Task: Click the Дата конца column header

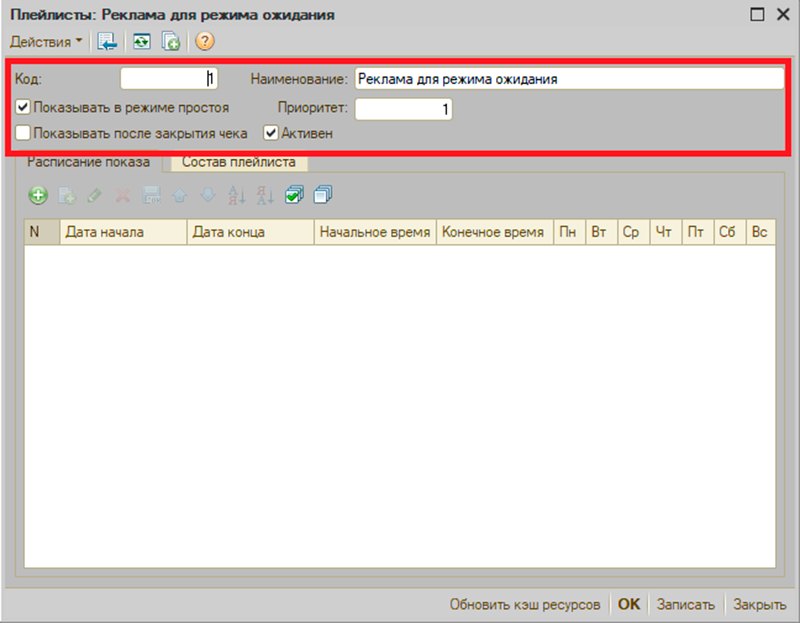Action: 251,232
